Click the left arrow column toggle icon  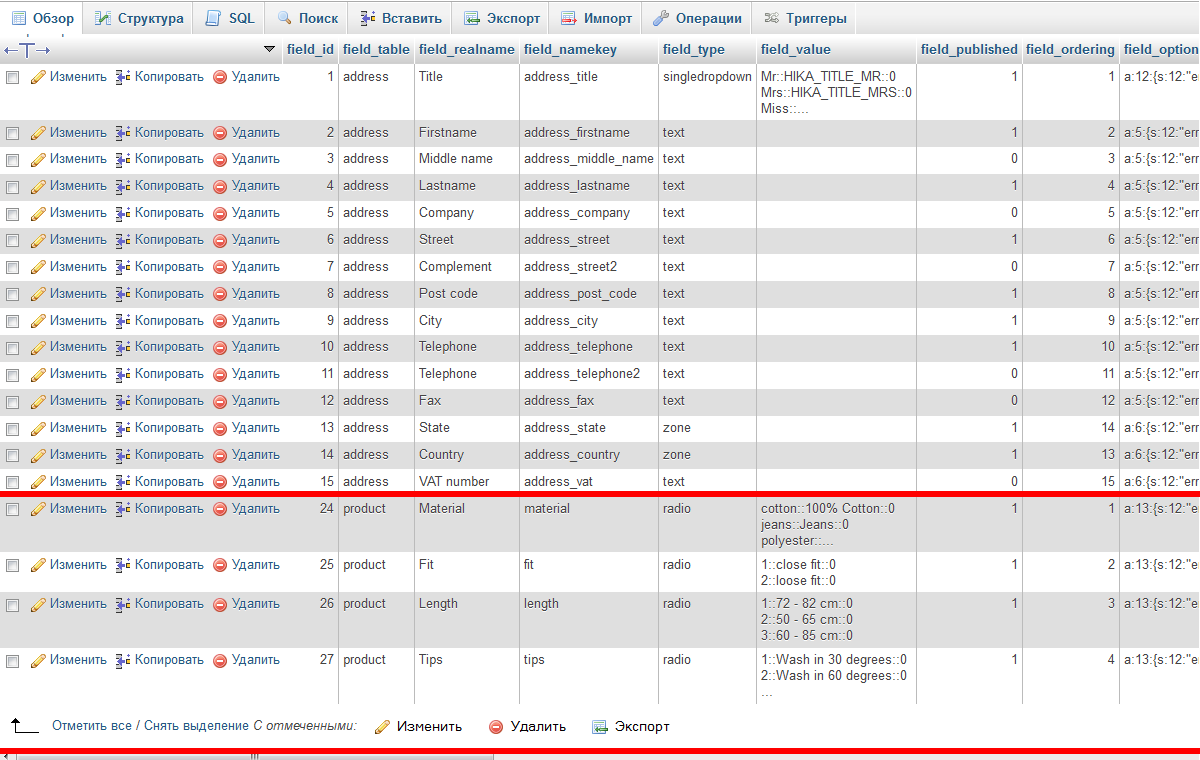(9, 49)
